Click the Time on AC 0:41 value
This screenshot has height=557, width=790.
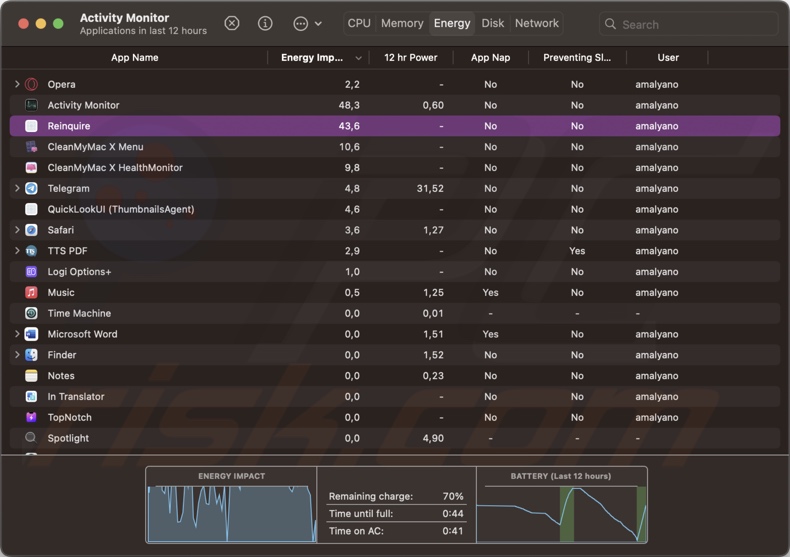(452, 531)
